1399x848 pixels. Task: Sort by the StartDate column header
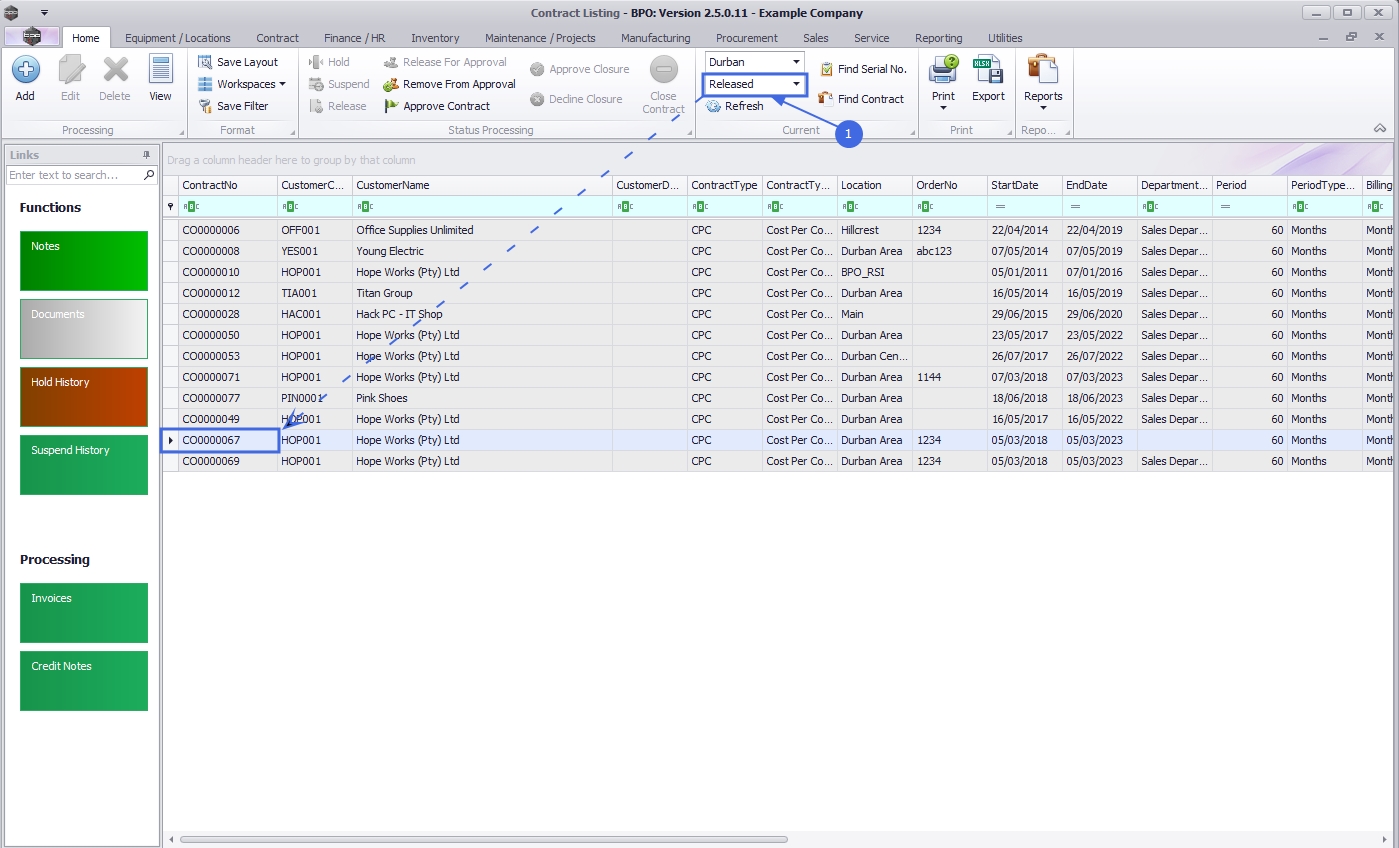[x=1025, y=185]
